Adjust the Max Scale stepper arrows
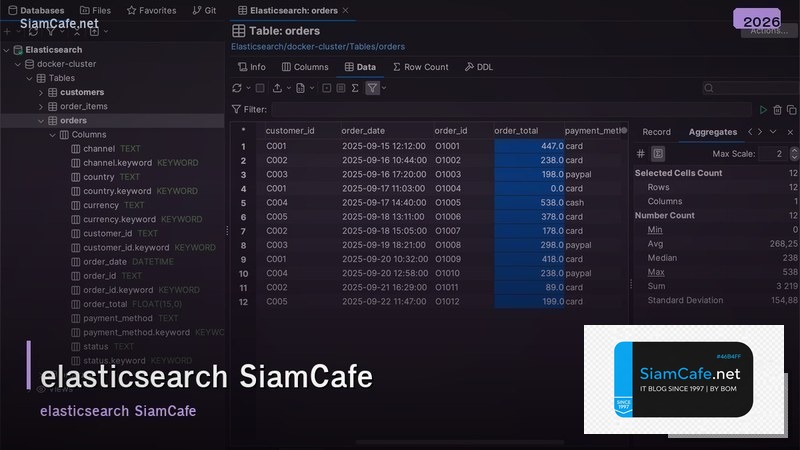 pos(794,154)
